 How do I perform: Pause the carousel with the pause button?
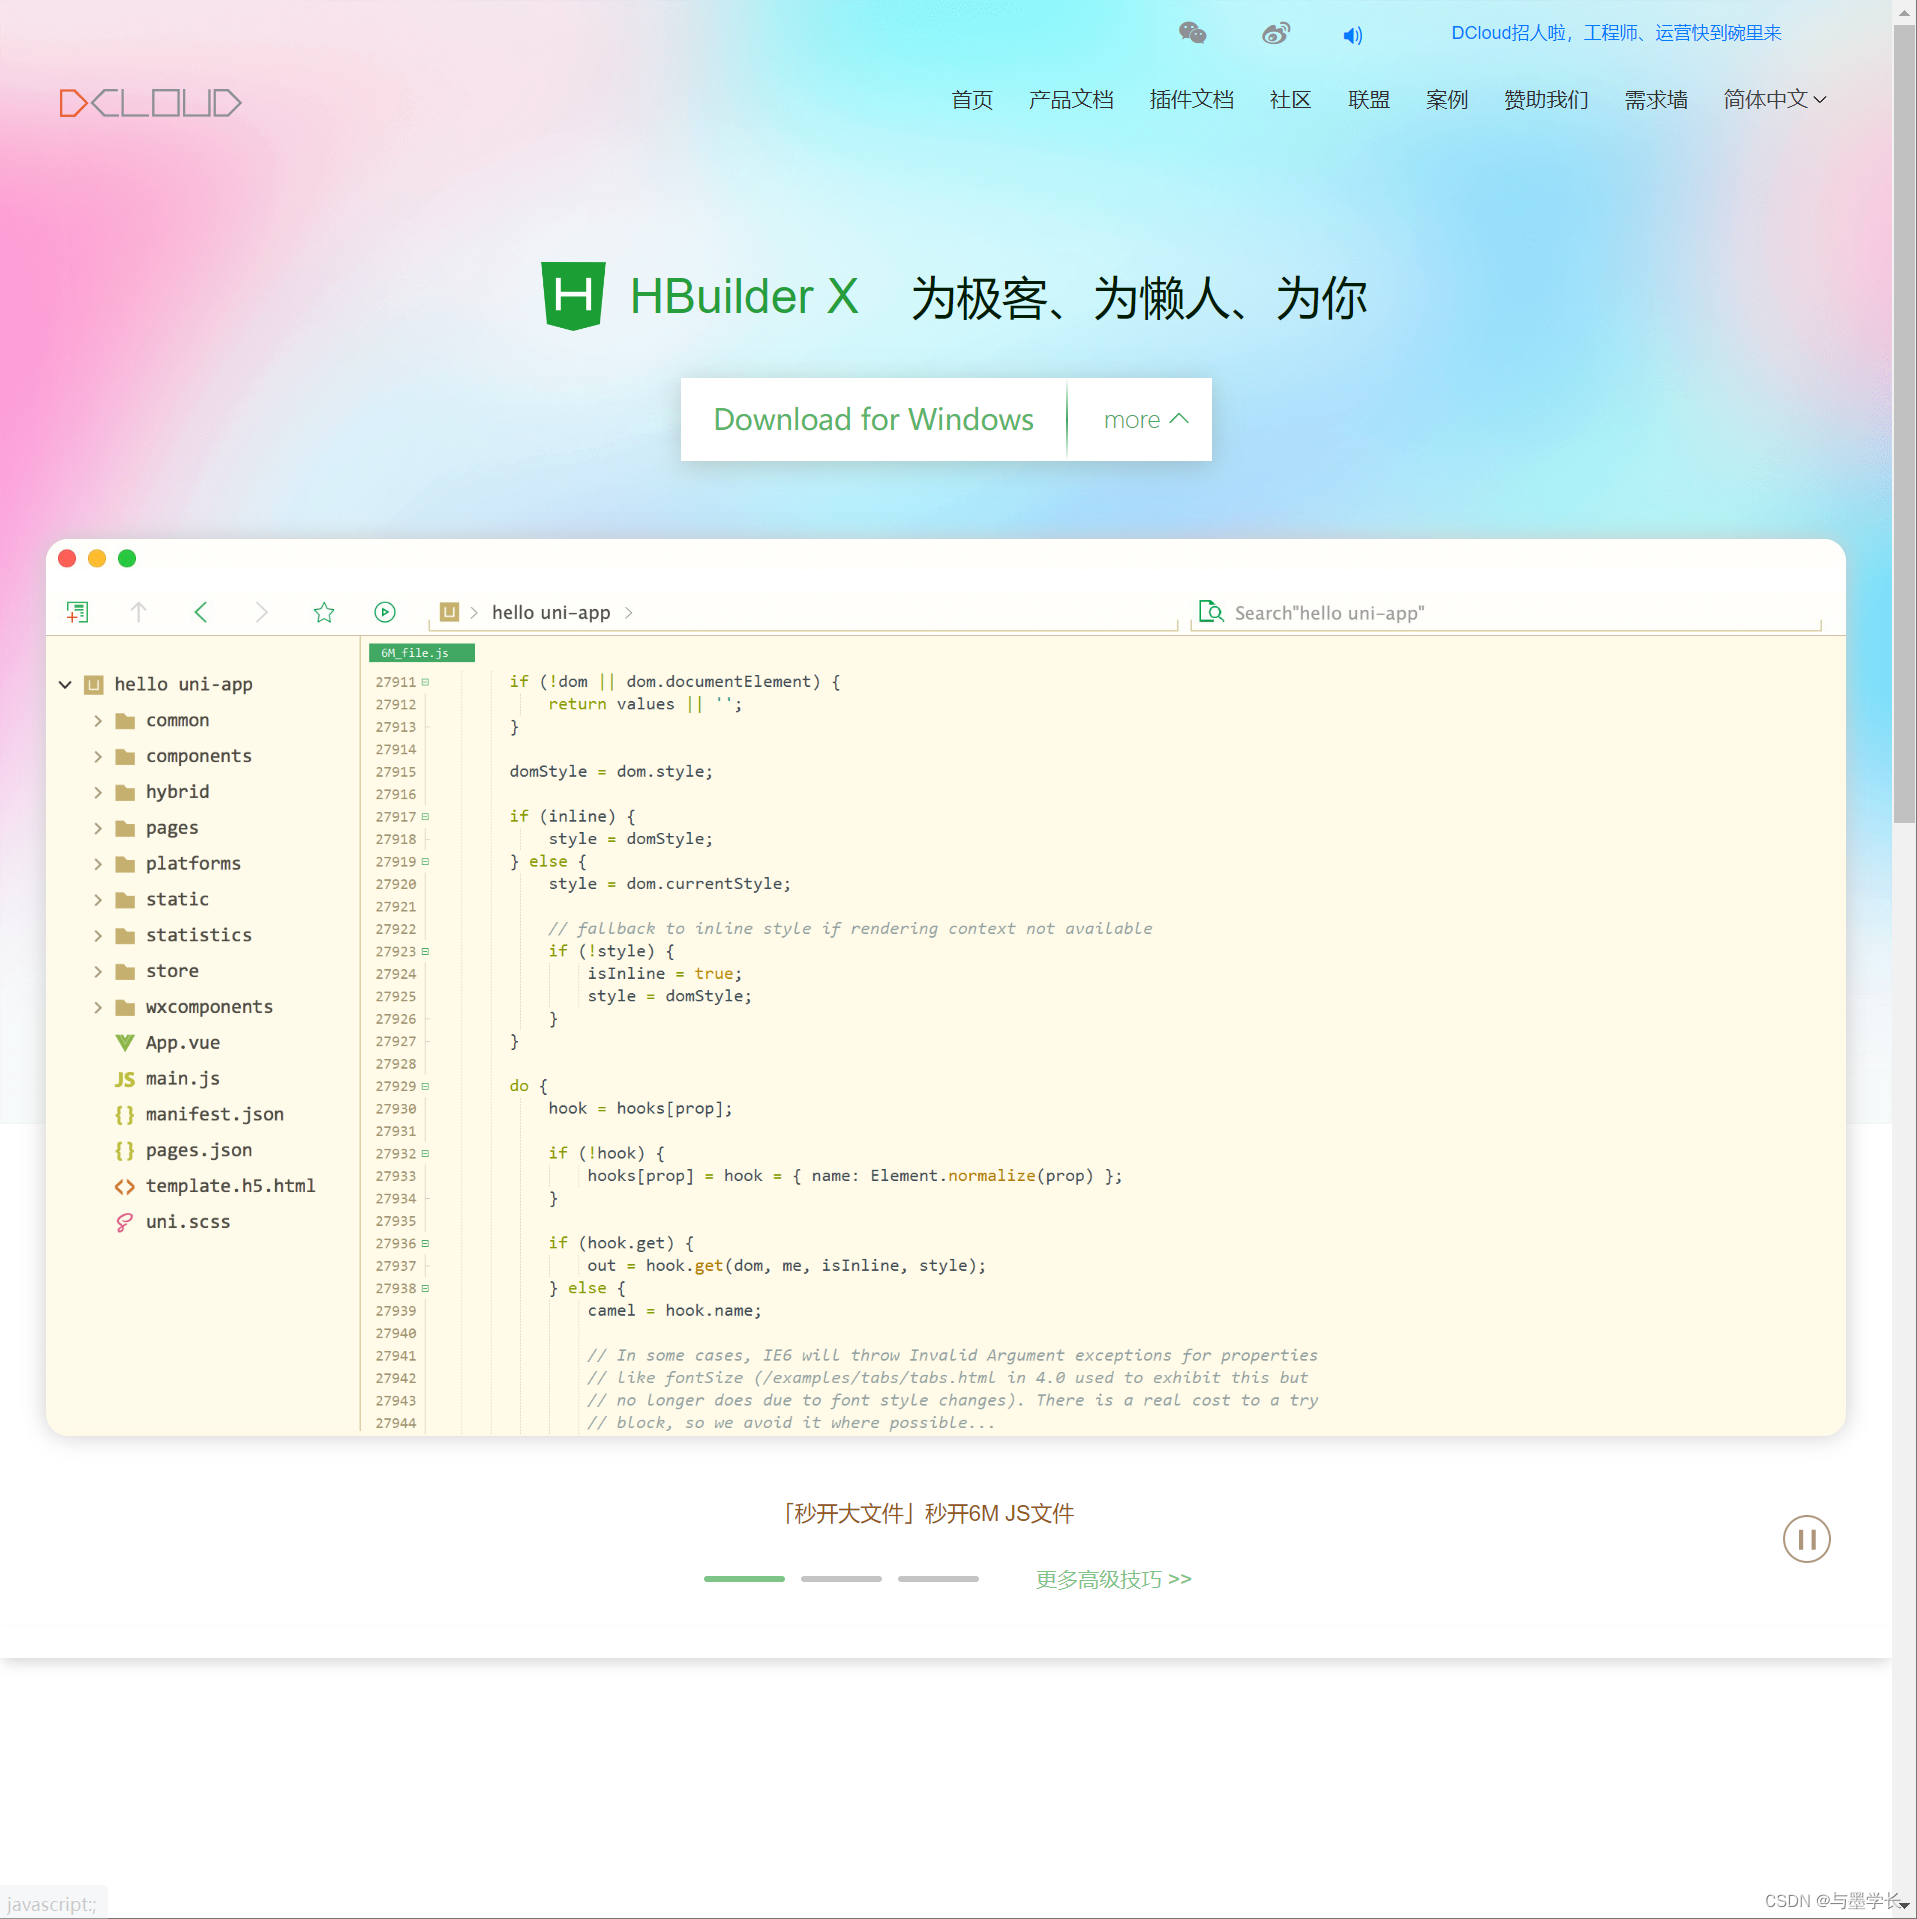tap(1806, 1539)
